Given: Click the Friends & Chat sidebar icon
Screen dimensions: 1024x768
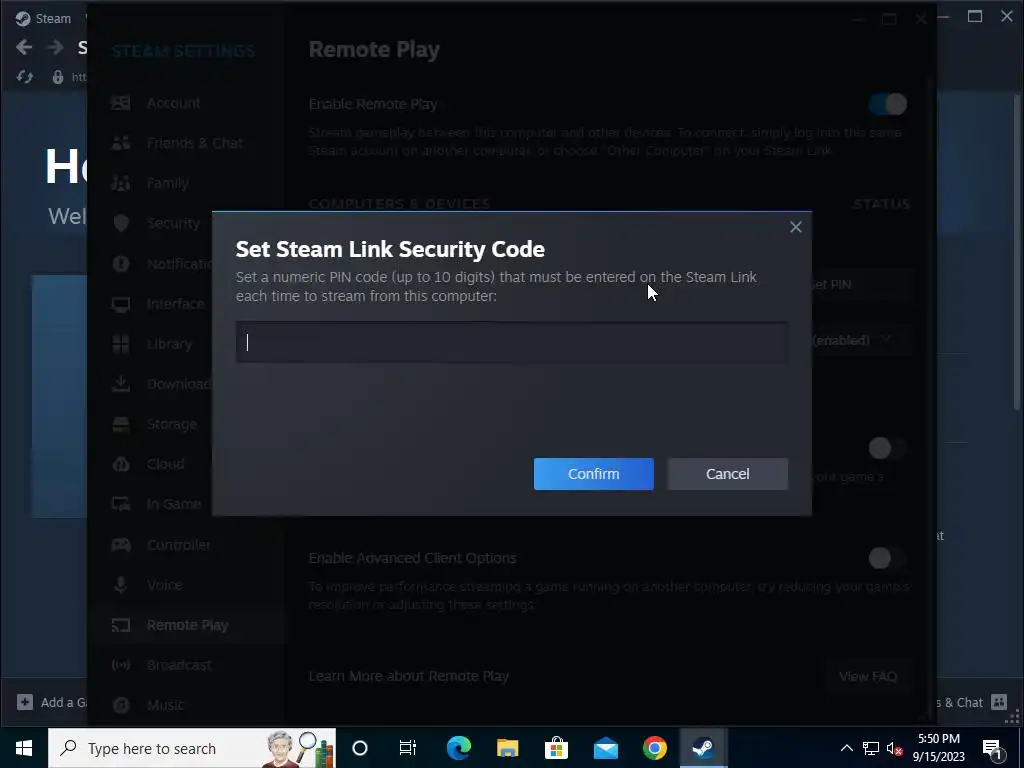Looking at the screenshot, I should [121, 142].
